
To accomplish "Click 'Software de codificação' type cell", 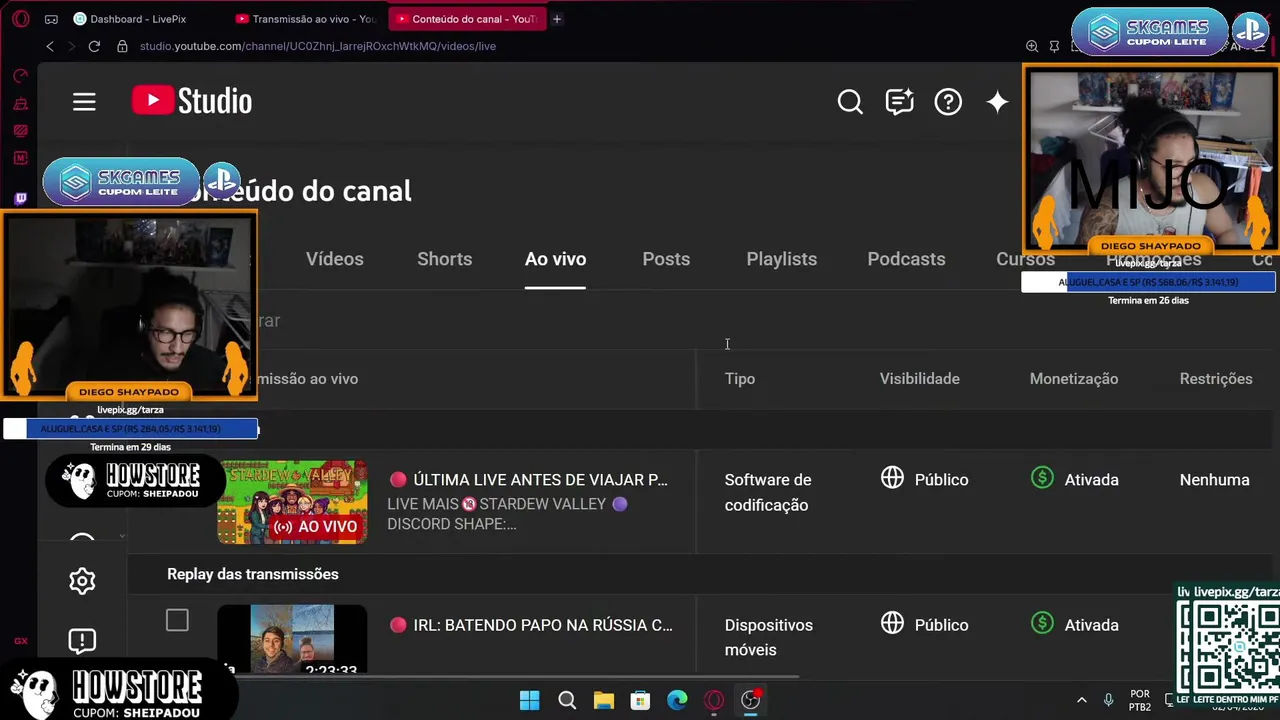I will click(x=768, y=492).
